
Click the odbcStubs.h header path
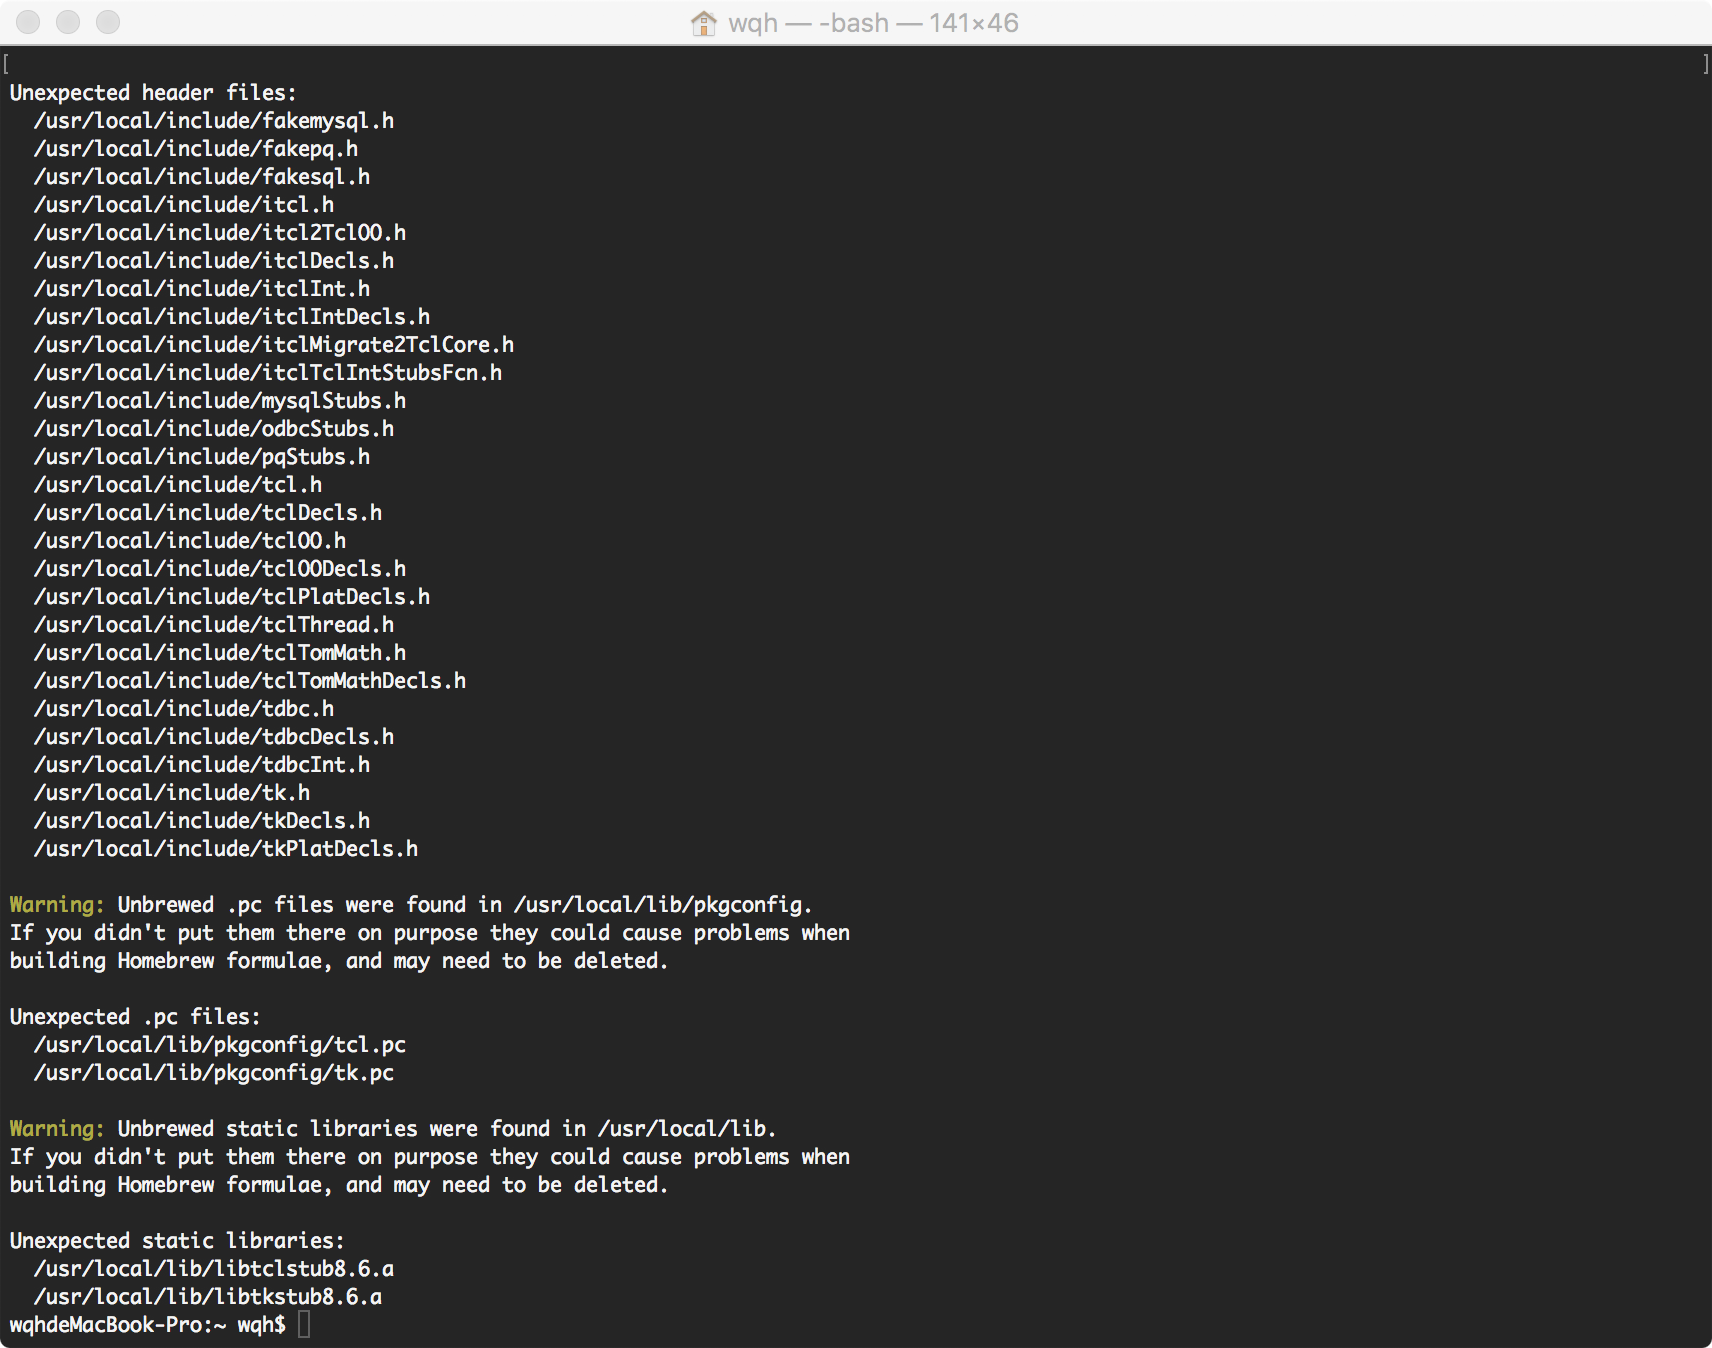pos(214,429)
